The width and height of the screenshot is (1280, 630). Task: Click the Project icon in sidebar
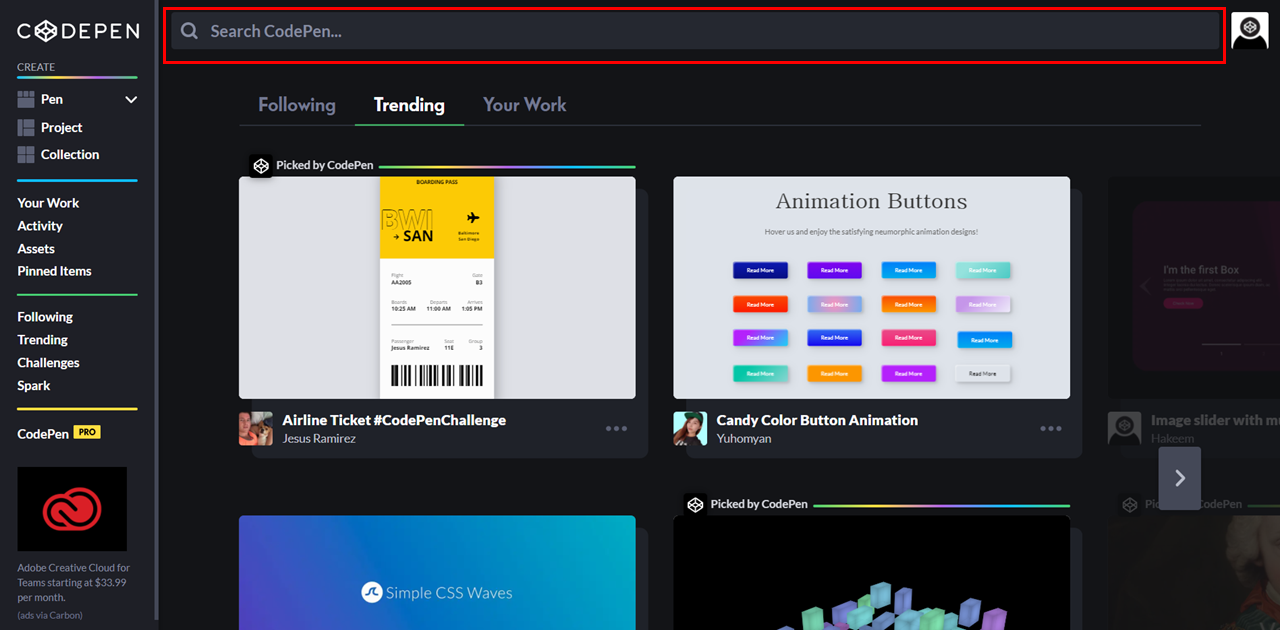26,127
